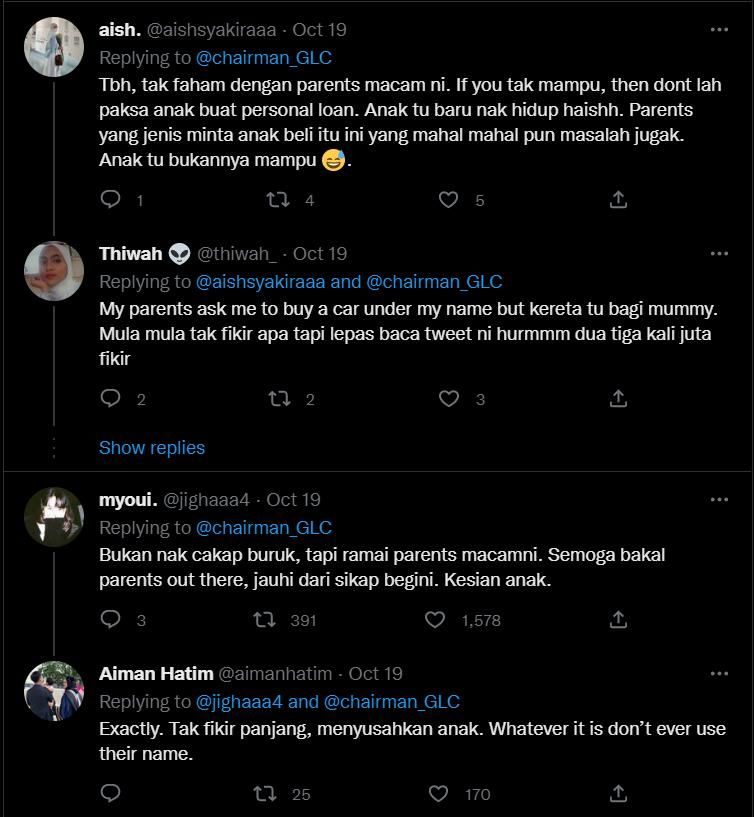Expand Show replies under Thiwah's tweet
The width and height of the screenshot is (754, 817).
[x=152, y=448]
